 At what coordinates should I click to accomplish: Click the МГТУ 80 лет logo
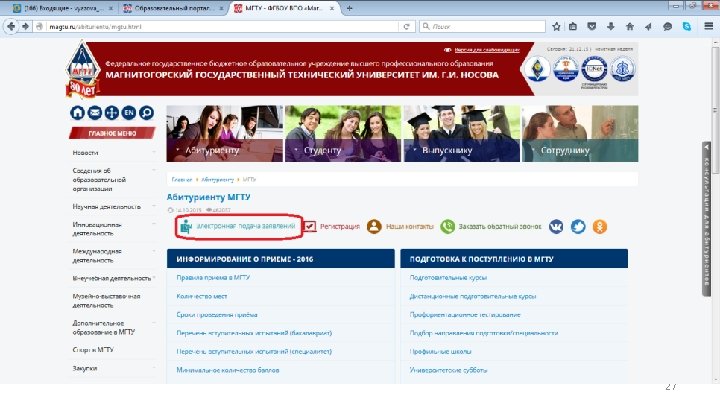coord(83,70)
